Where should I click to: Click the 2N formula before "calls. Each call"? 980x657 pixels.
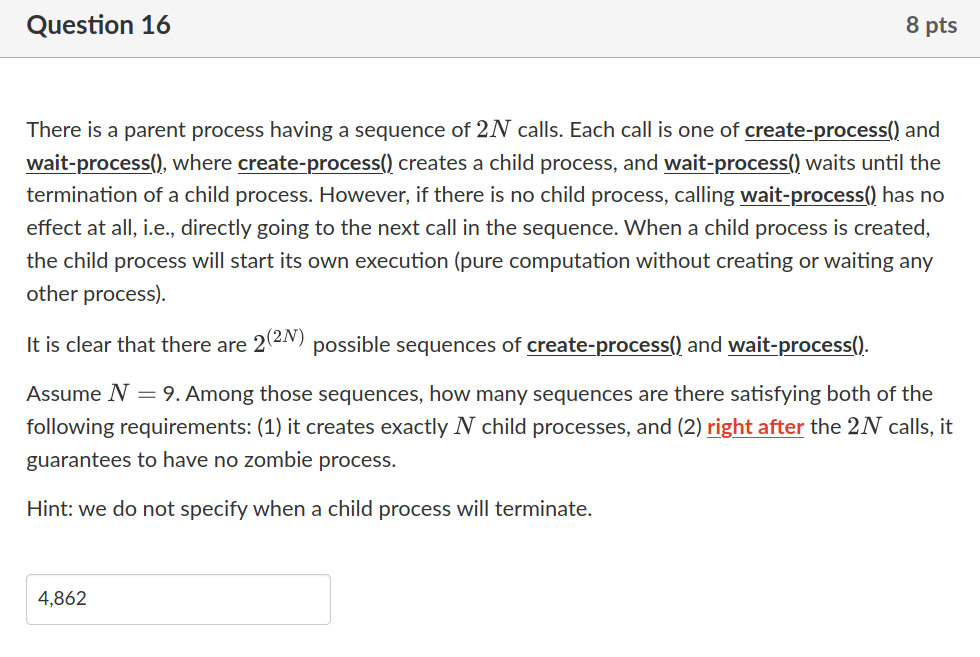point(494,129)
